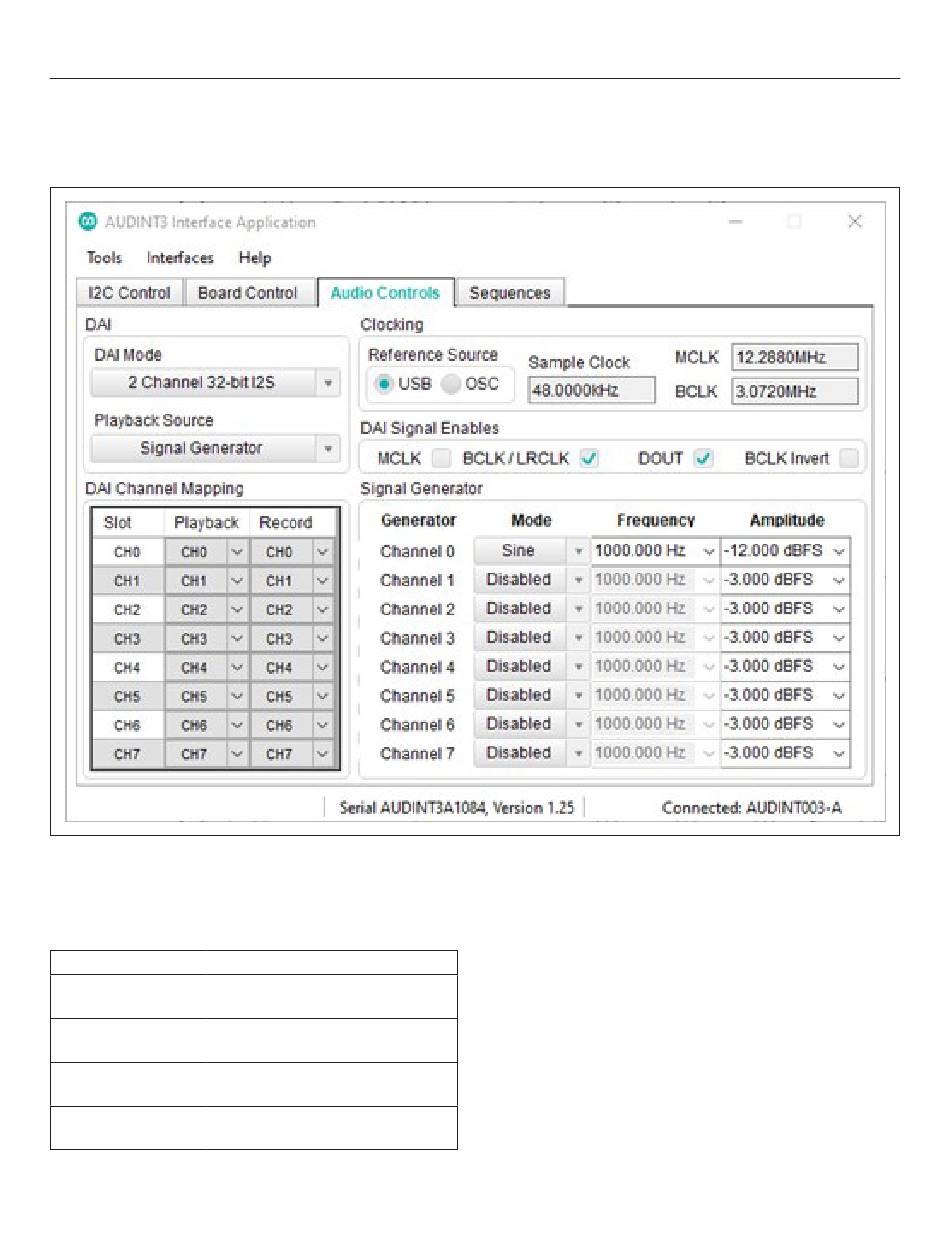Click Connected: AUDINT003-A status text

click(x=752, y=808)
